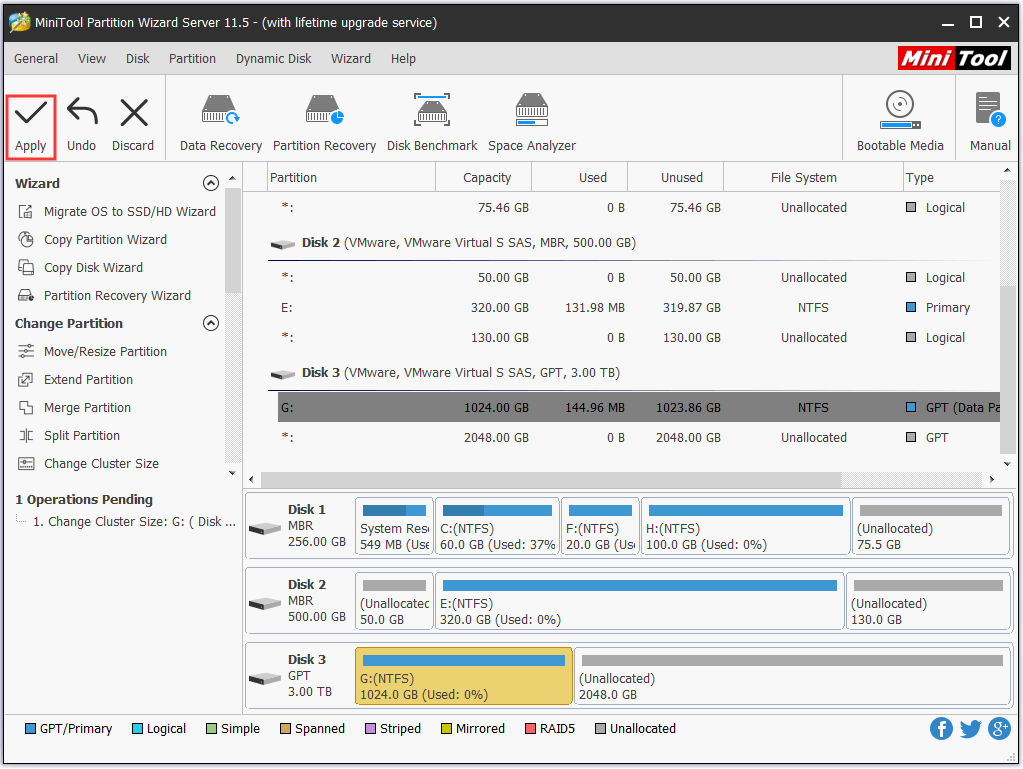The width and height of the screenshot is (1023, 769).
Task: Click the sidebar scroll down arrow
Action: click(232, 473)
